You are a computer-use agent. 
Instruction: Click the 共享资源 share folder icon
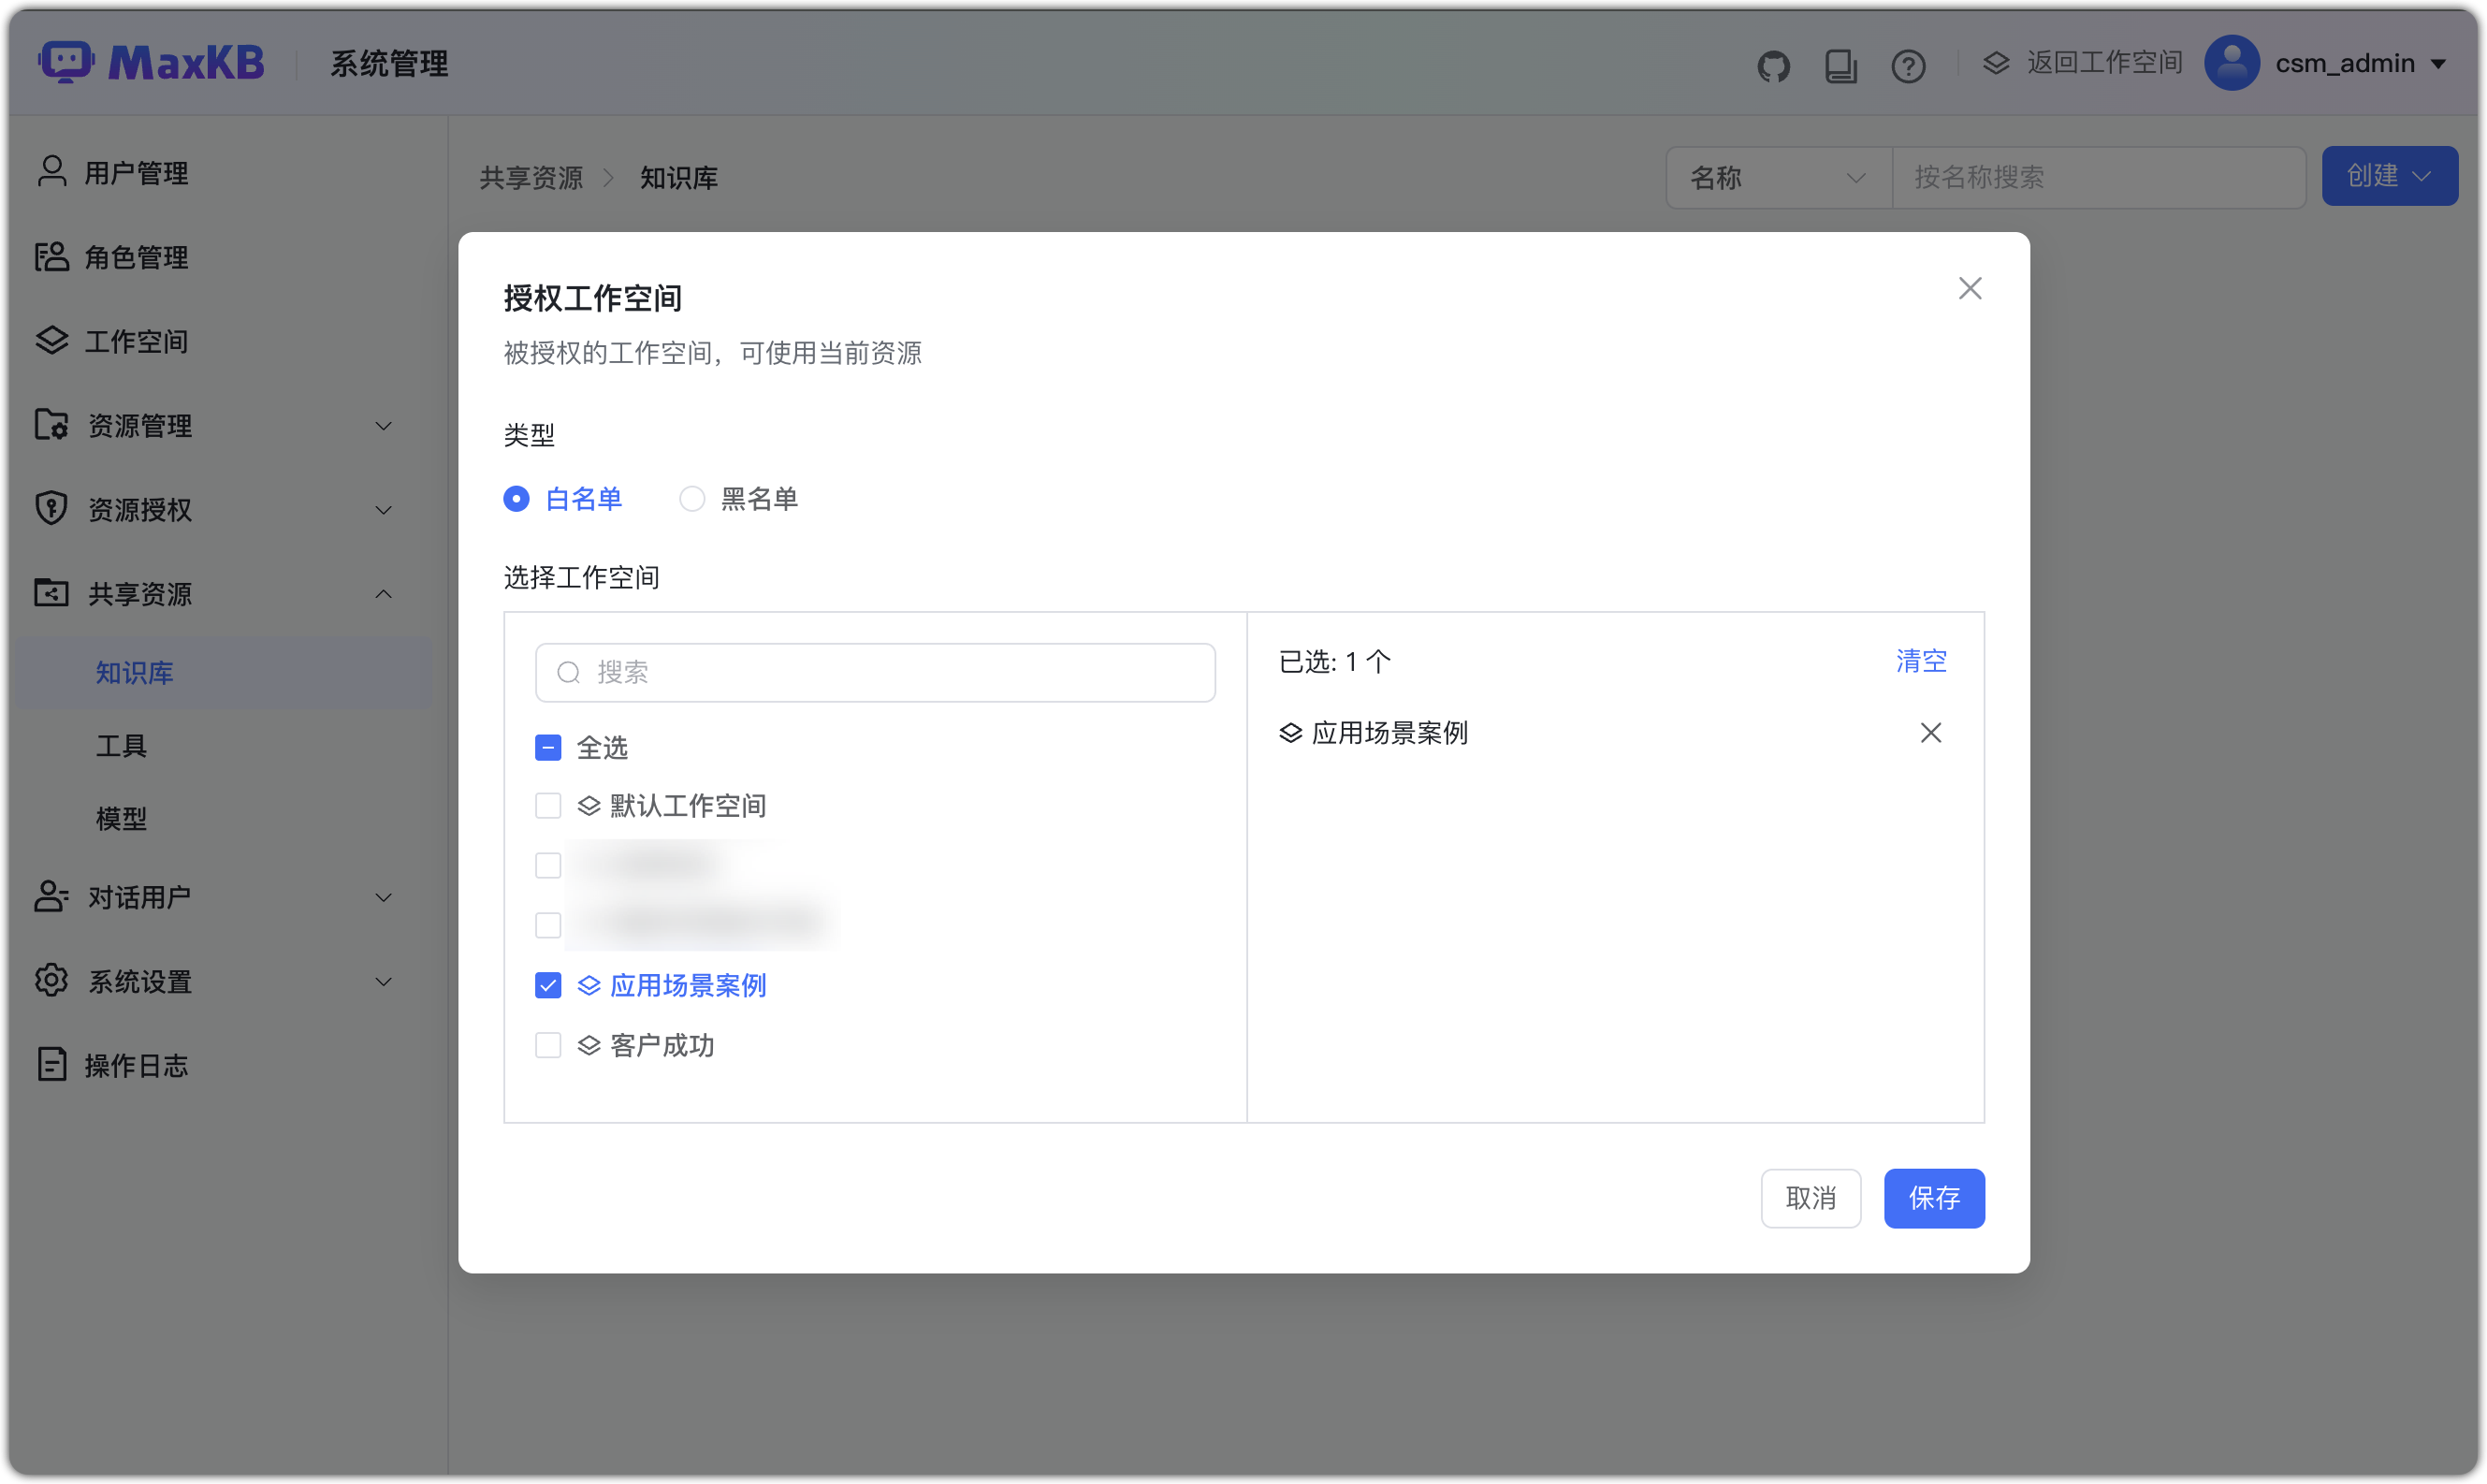52,593
